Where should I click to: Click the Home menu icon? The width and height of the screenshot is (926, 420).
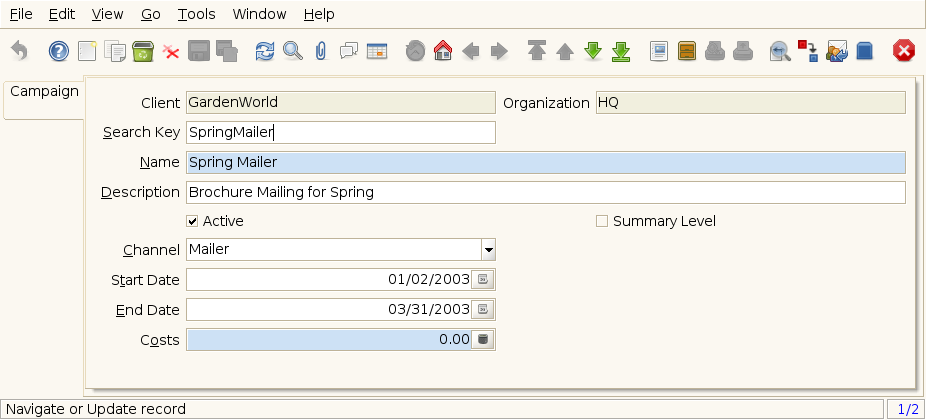443,51
